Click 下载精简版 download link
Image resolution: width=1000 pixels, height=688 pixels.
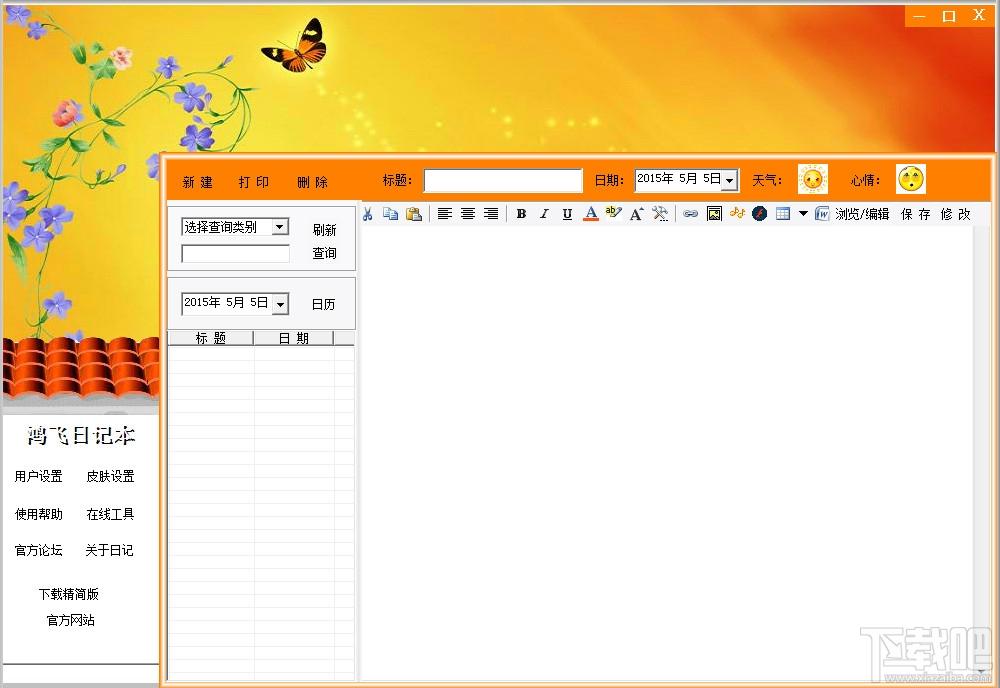[x=68, y=594]
